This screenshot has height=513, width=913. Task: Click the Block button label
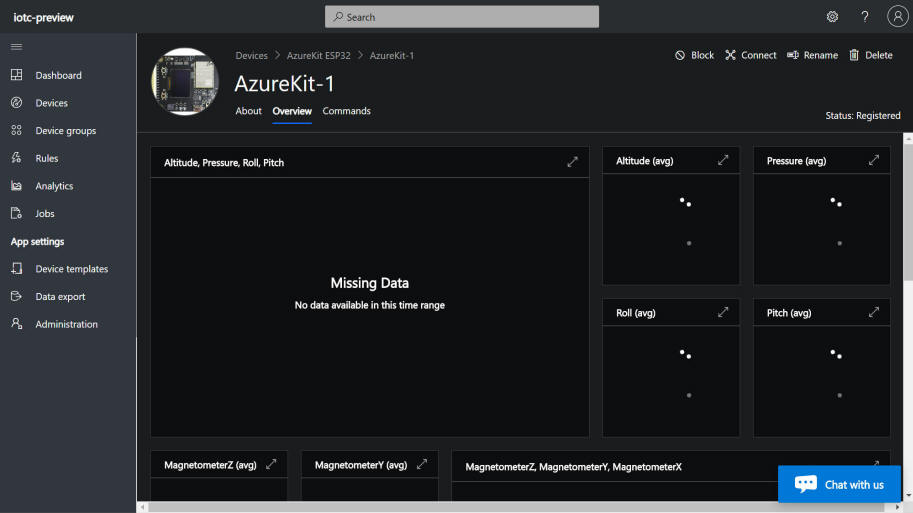pyautogui.click(x=702, y=55)
